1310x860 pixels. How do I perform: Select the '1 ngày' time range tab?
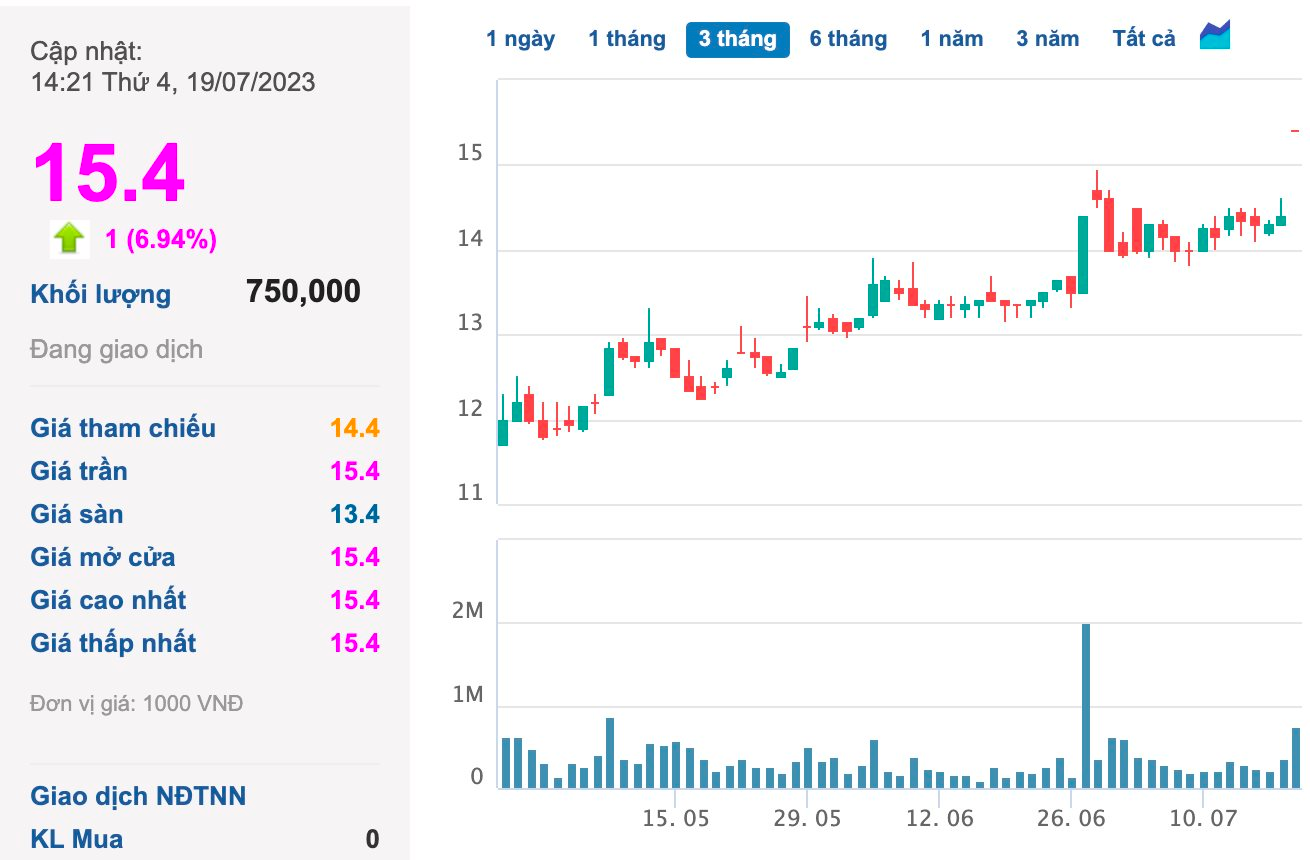tap(521, 39)
